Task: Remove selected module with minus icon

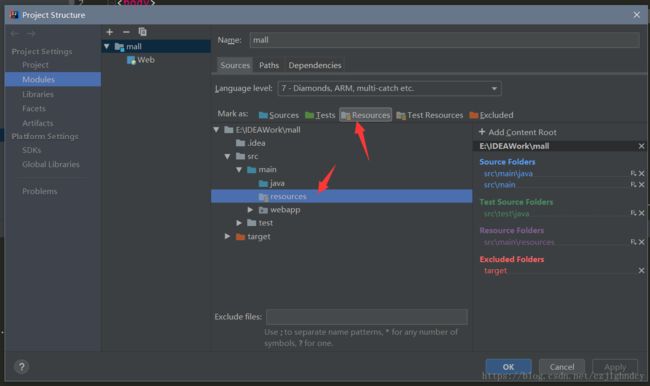Action: point(126,32)
